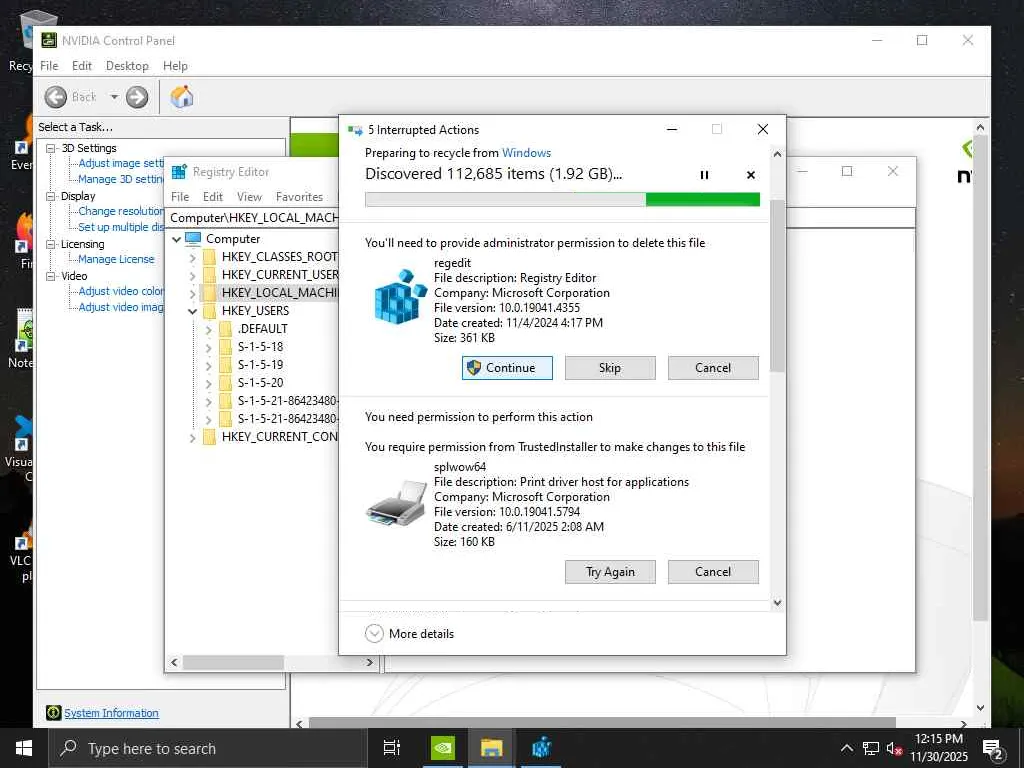Viewport: 1024px width, 768px height.
Task: Click the network tray icon
Action: point(871,749)
